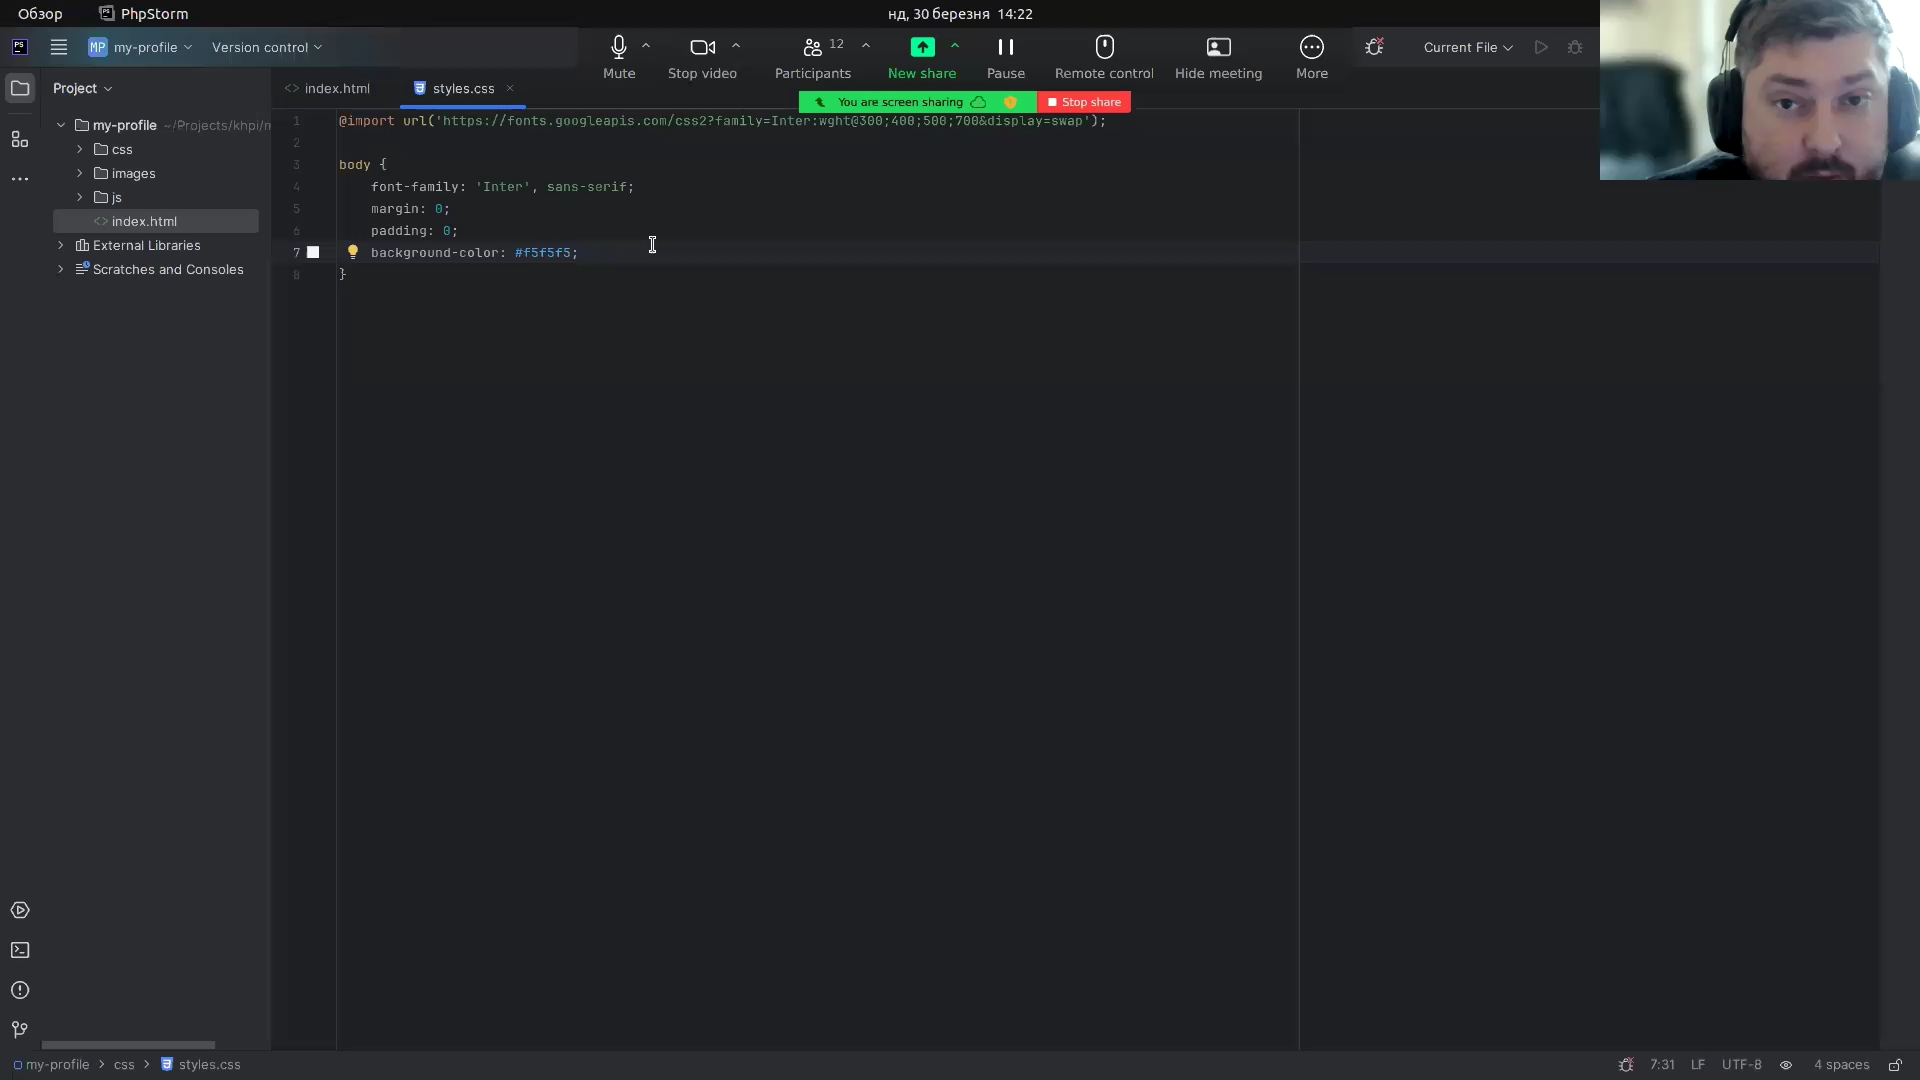Open the Git version control tool window
This screenshot has height=1080, width=1920.
click(19, 1030)
